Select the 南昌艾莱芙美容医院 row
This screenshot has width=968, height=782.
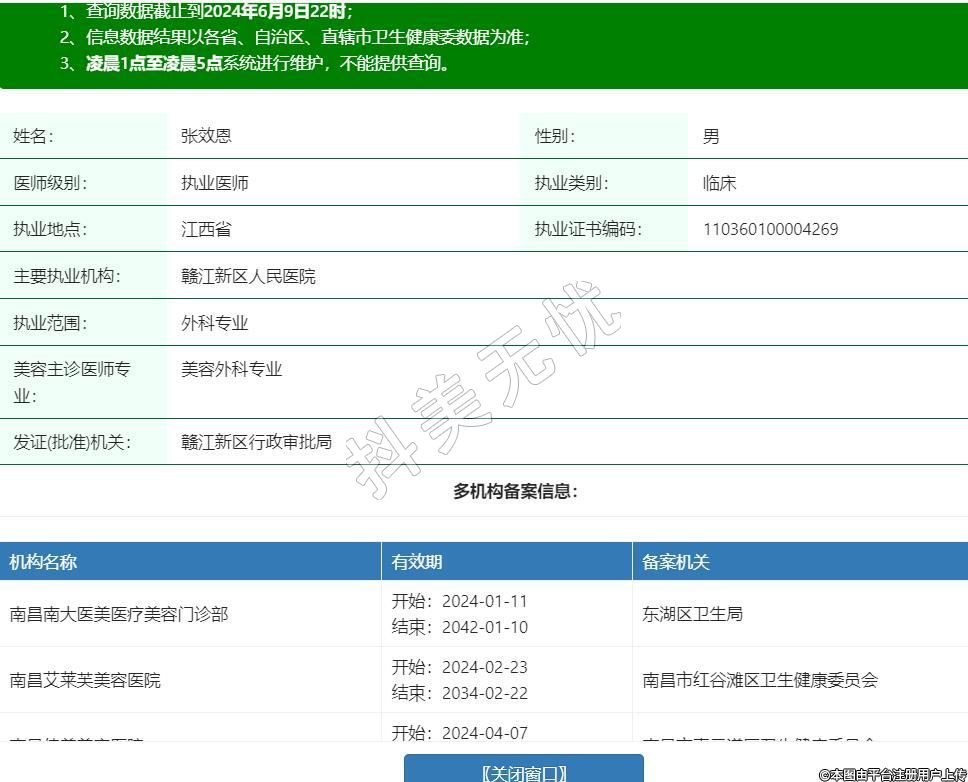[x=85, y=680]
